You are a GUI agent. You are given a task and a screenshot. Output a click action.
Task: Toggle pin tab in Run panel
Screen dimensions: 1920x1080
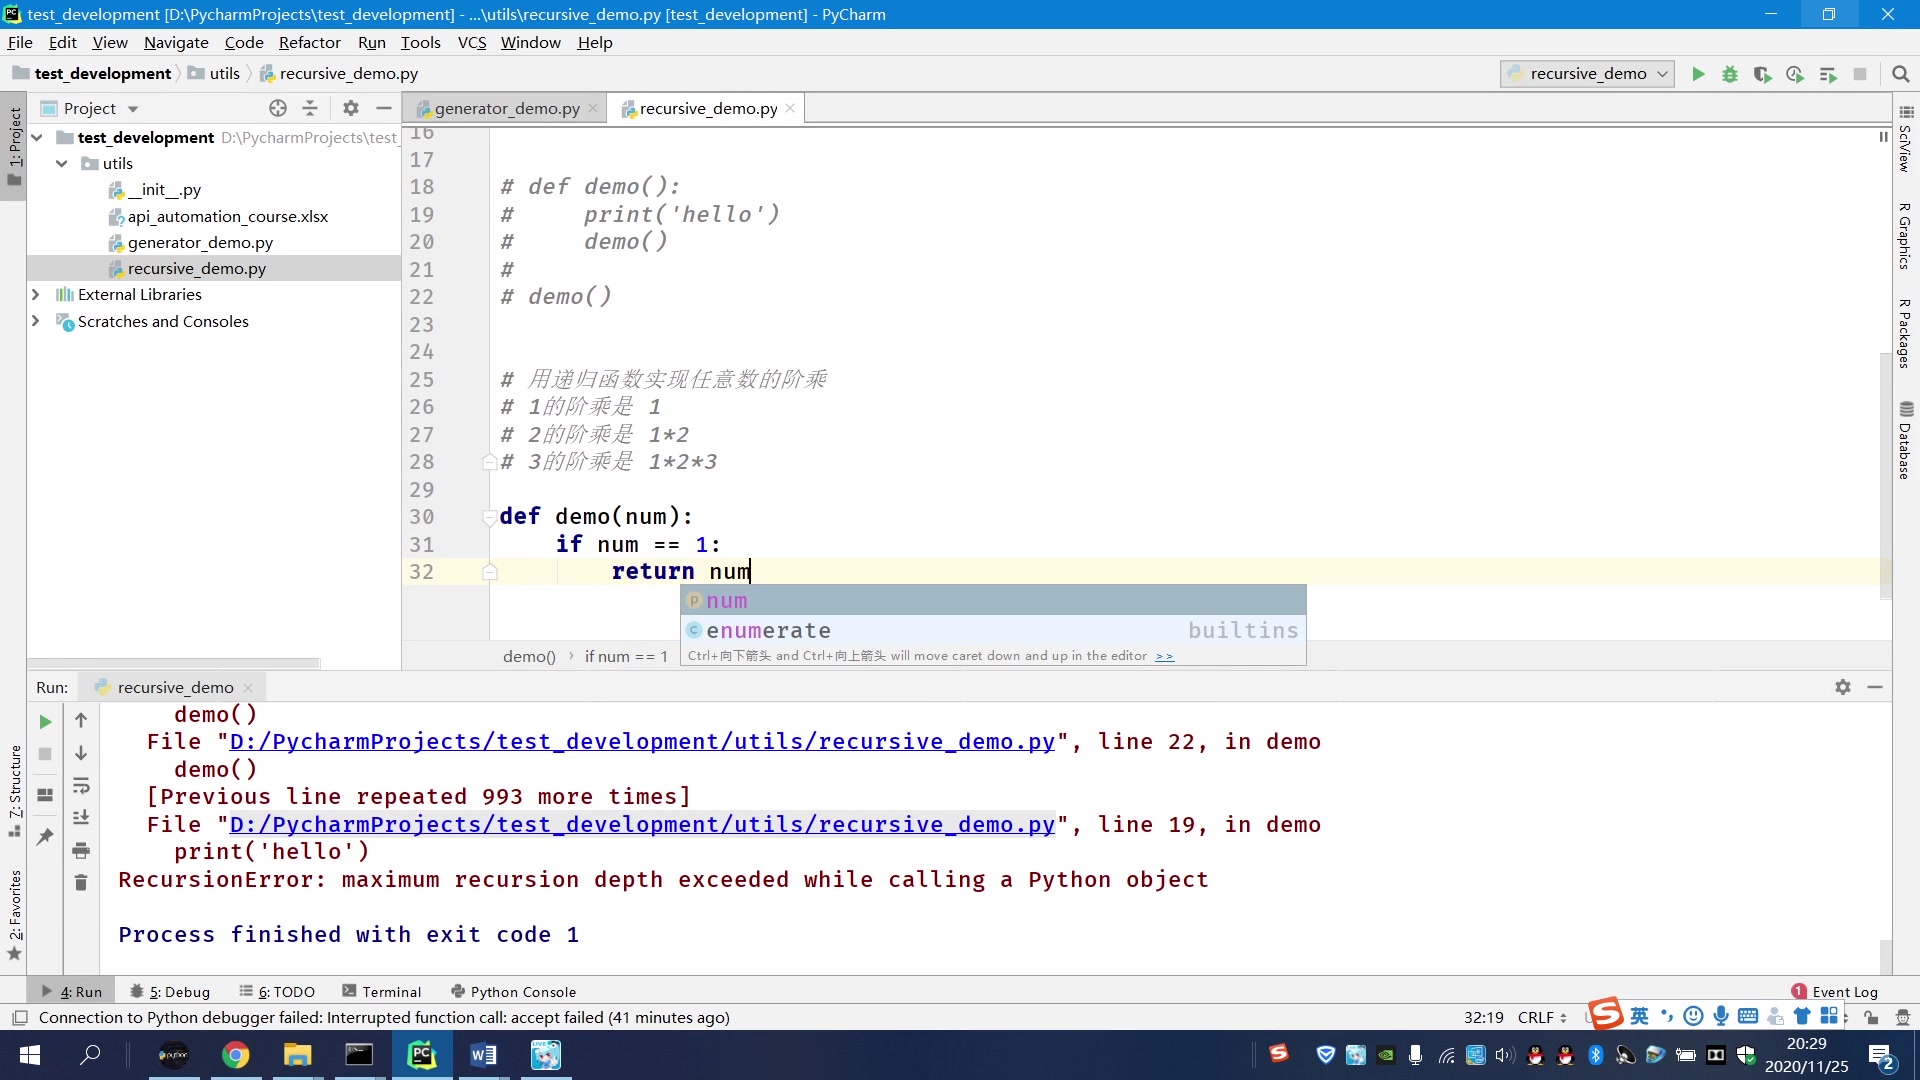[x=45, y=837]
